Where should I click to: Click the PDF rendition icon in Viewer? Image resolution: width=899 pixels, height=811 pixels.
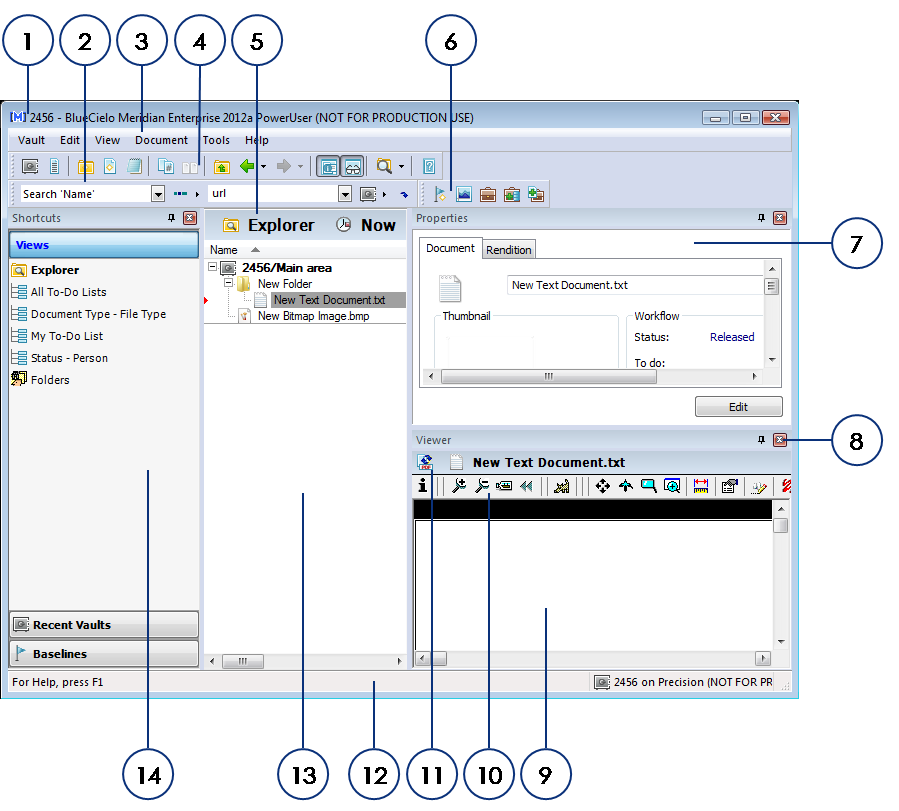pos(425,462)
